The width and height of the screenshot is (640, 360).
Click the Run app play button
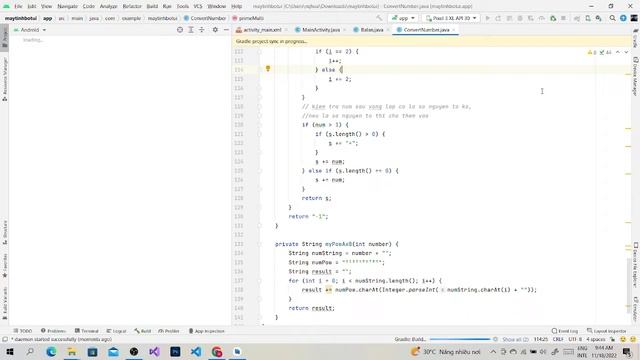coord(487,18)
